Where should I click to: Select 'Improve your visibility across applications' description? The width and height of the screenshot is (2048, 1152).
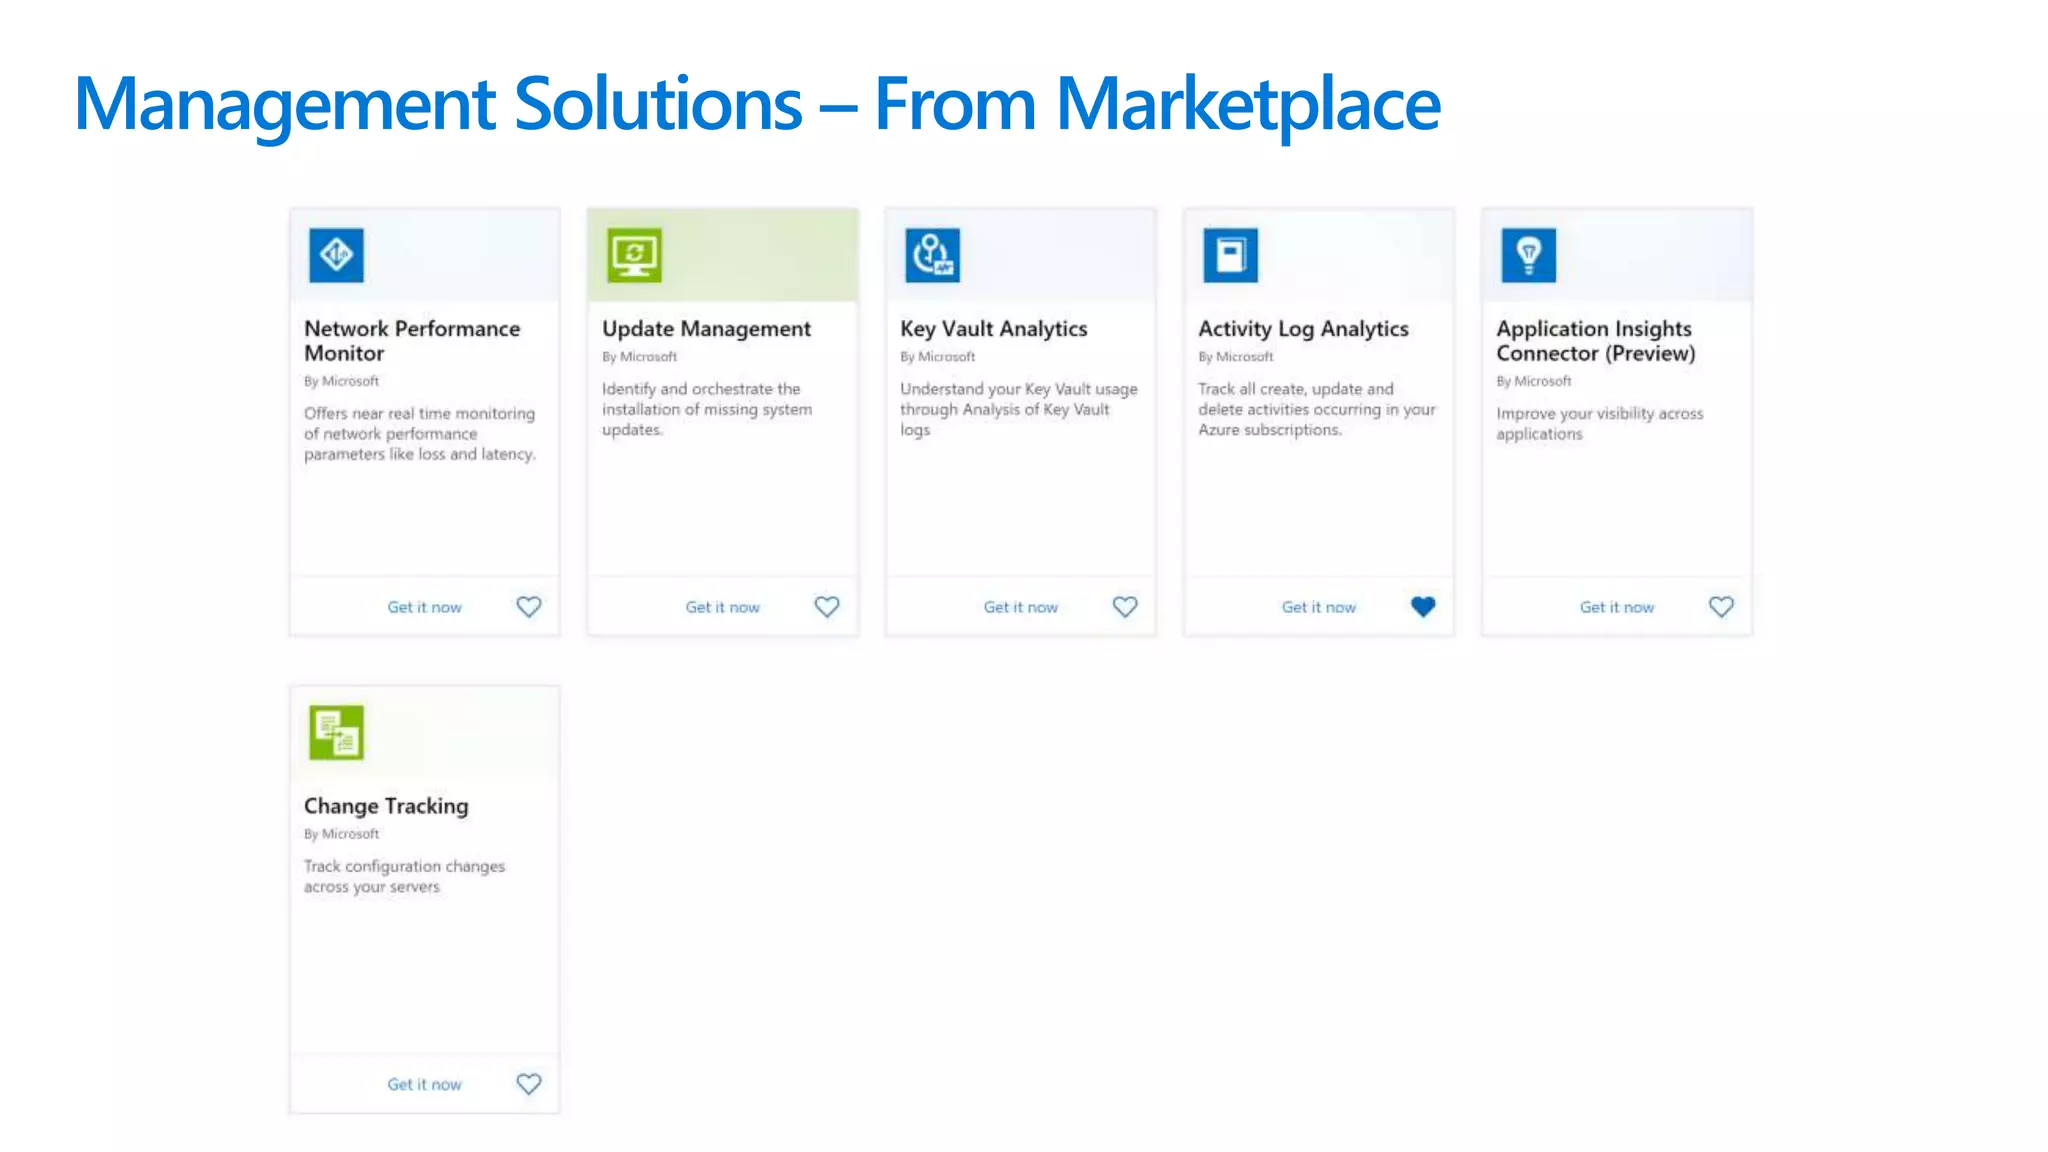pyautogui.click(x=1599, y=424)
